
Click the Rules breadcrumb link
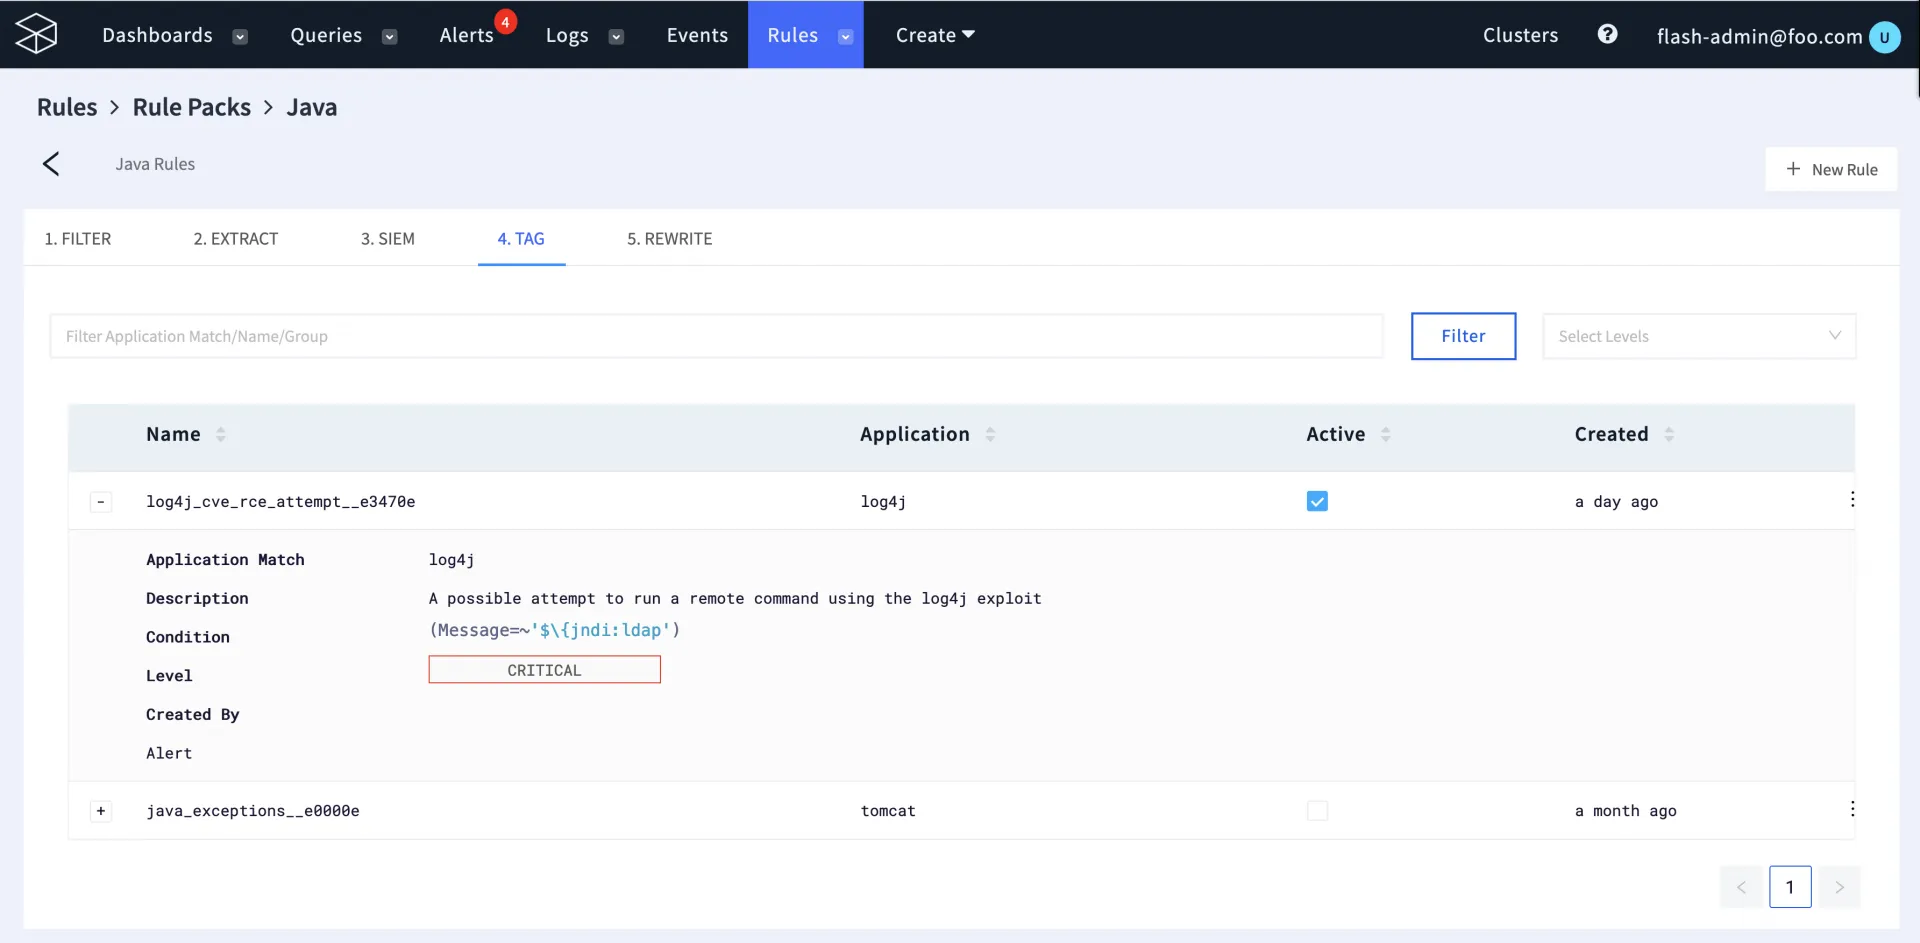pyautogui.click(x=67, y=107)
